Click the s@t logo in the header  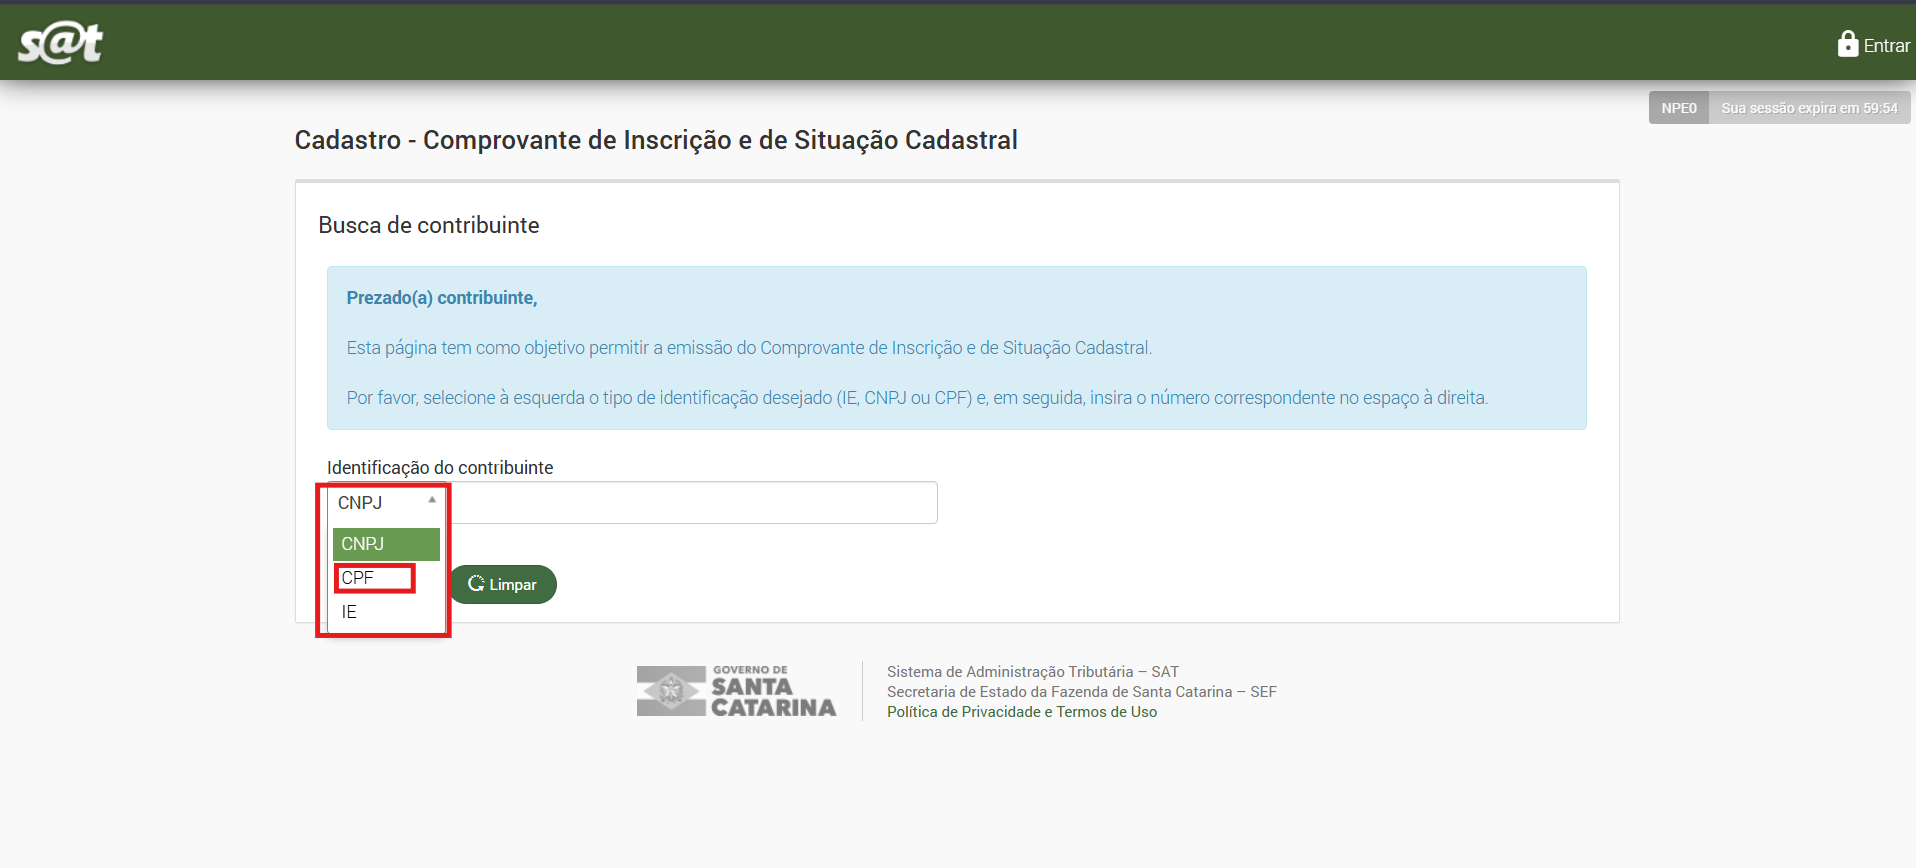click(x=60, y=43)
